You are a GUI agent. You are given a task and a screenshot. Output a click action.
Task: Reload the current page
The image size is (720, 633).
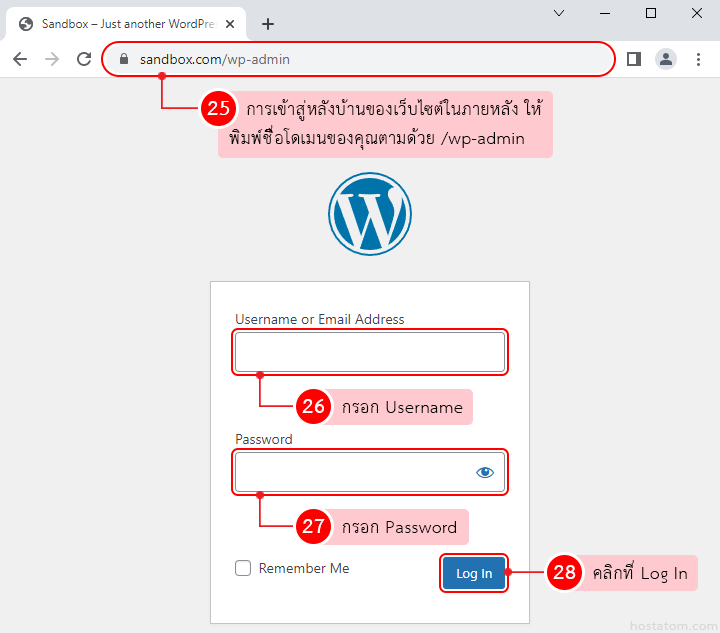click(x=84, y=59)
